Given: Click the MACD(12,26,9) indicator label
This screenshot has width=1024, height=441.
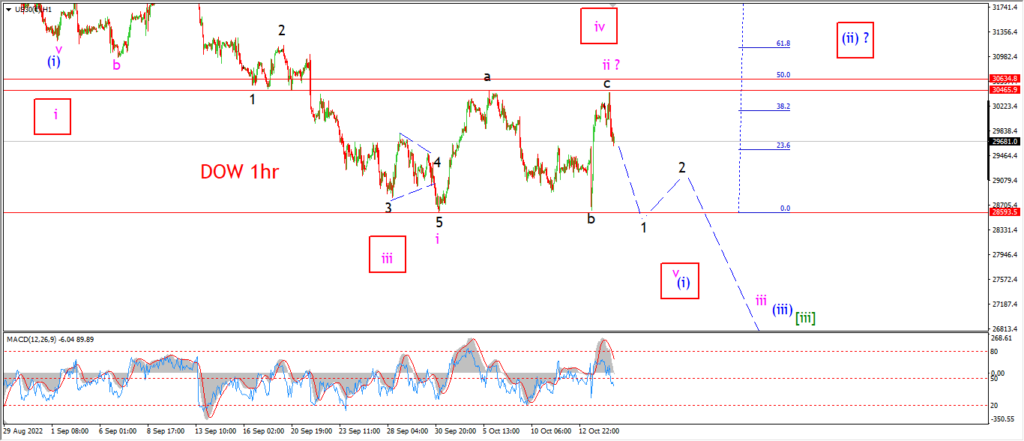Looking at the screenshot, I should 27,339.
